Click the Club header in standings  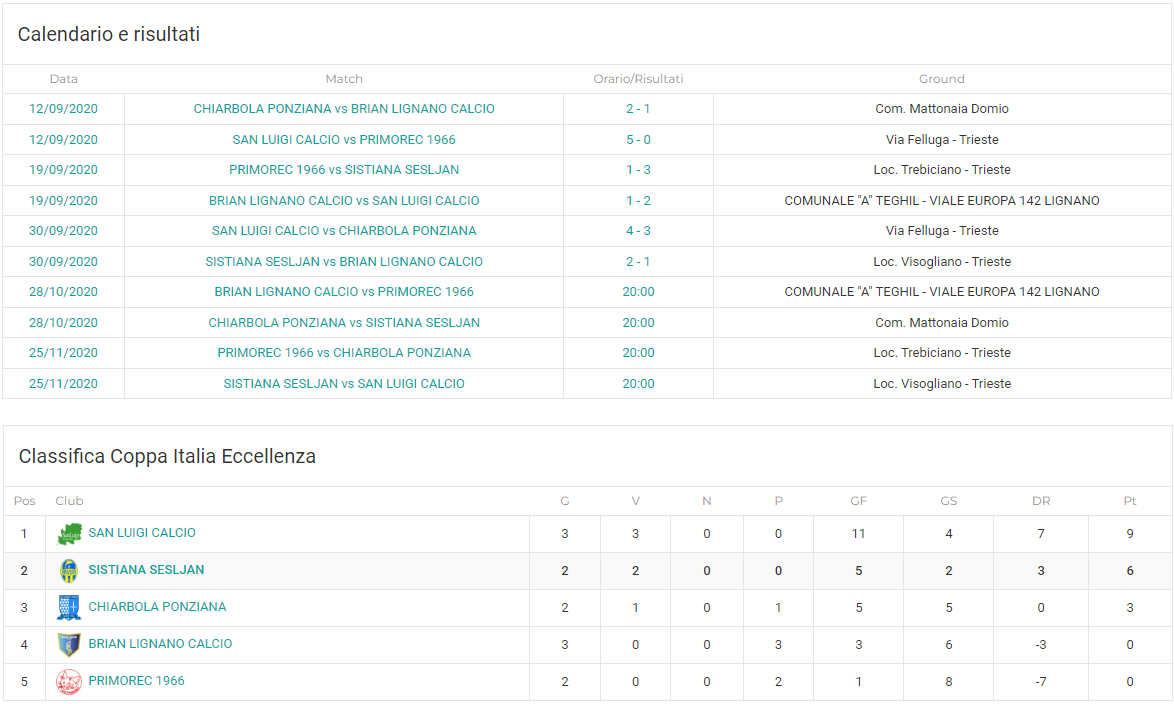tap(70, 501)
